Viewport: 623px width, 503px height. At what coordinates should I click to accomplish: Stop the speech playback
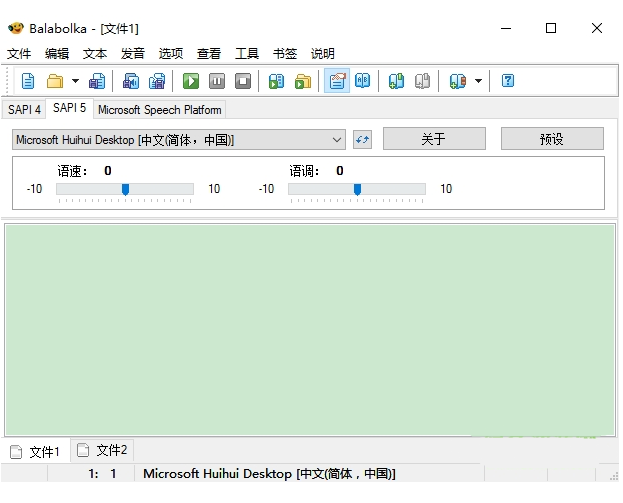click(x=243, y=81)
